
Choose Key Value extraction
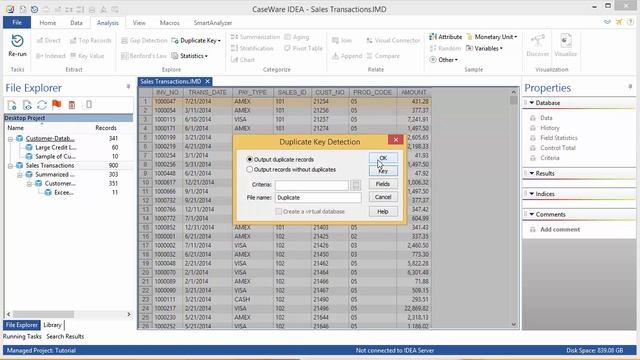tap(87, 56)
